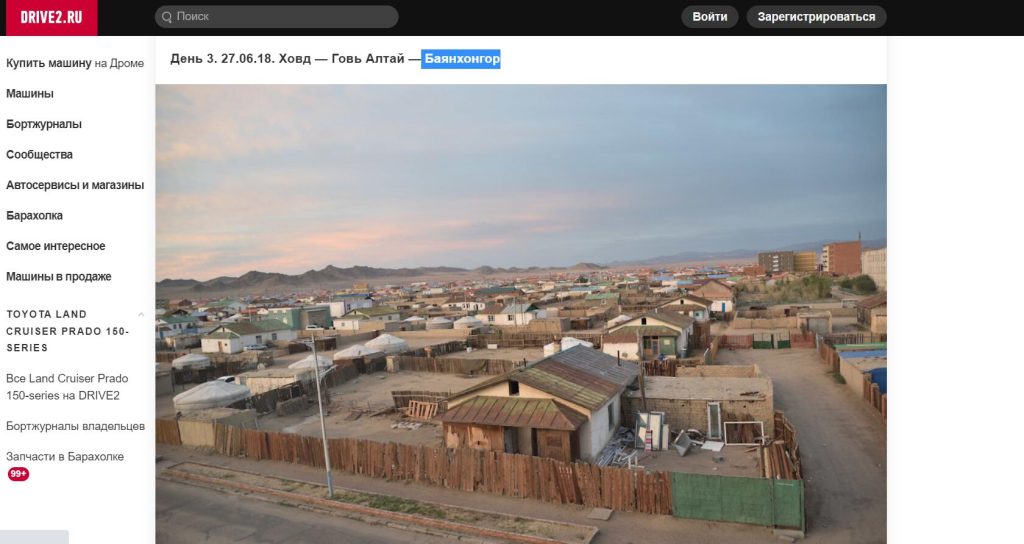Image resolution: width=1024 pixels, height=544 pixels.
Task: Collapse the Toyota Land Cruiser Prado section
Action: [x=140, y=315]
